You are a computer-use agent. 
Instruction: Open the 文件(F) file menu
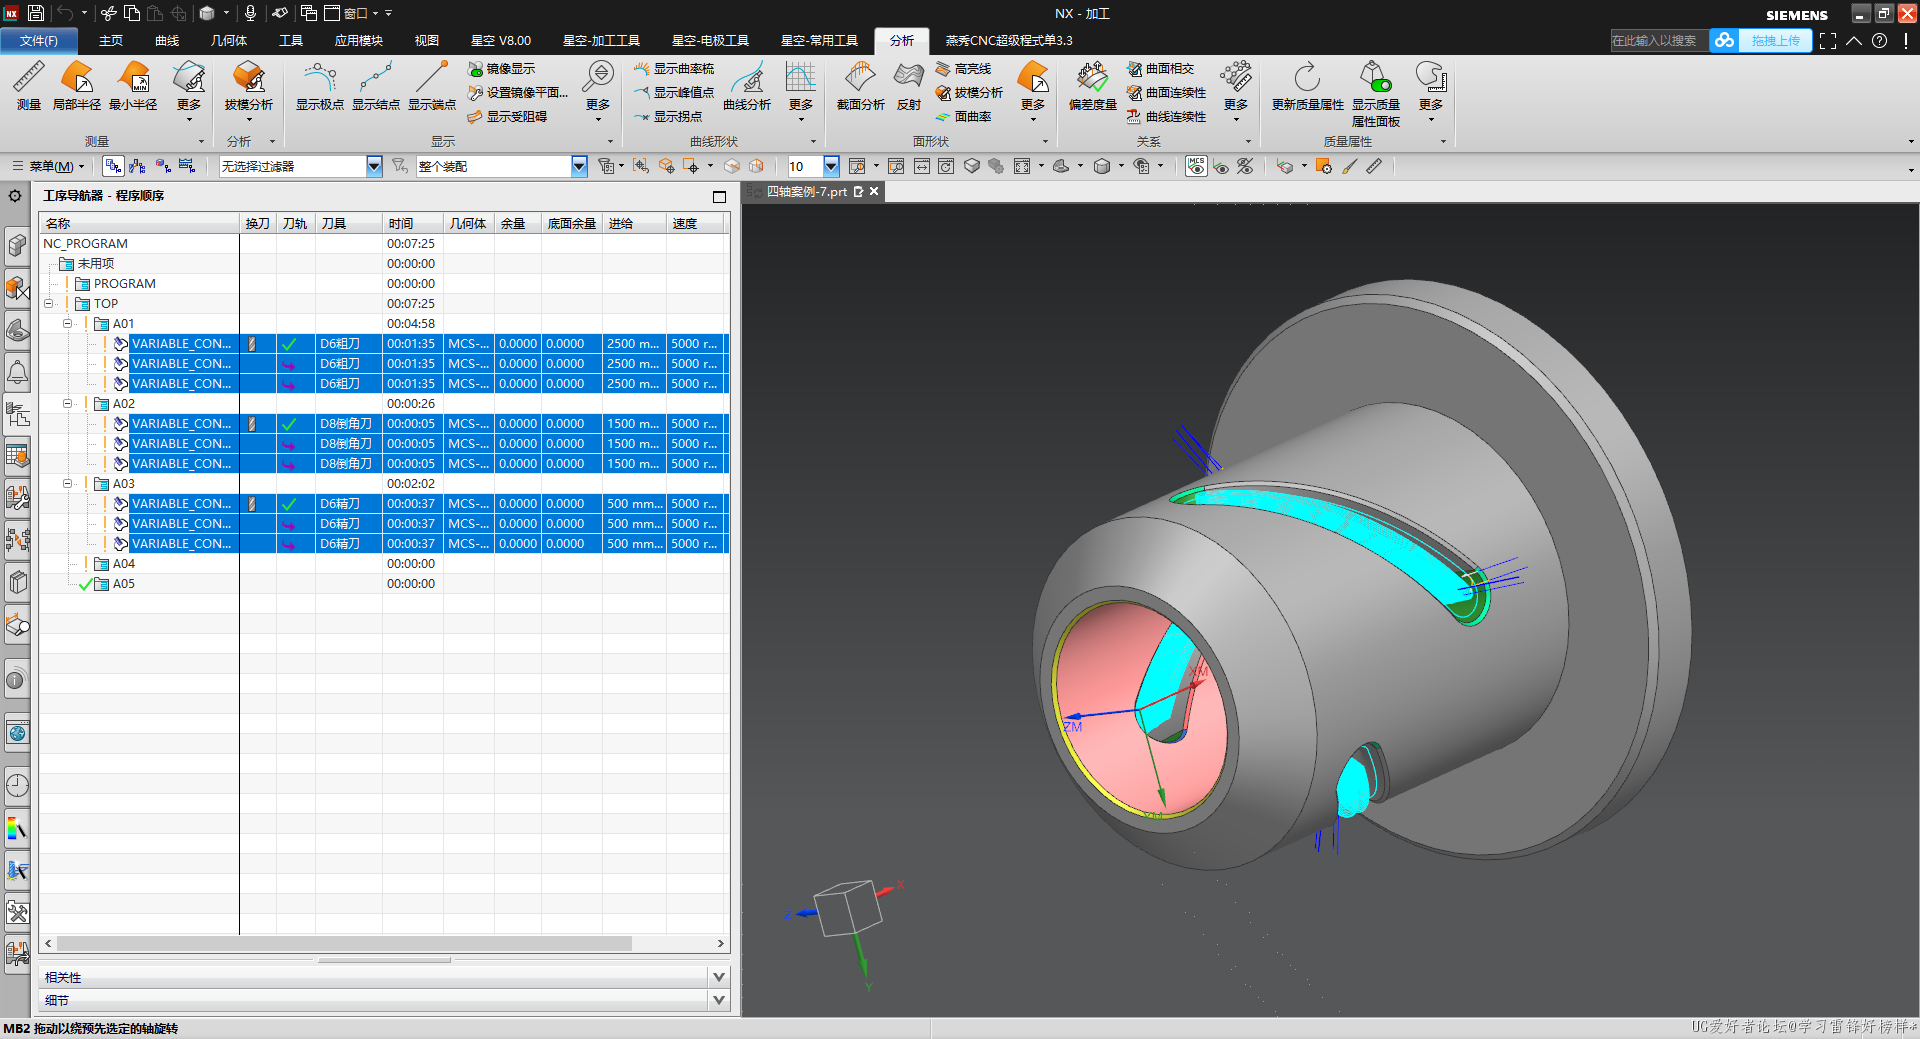coord(38,41)
